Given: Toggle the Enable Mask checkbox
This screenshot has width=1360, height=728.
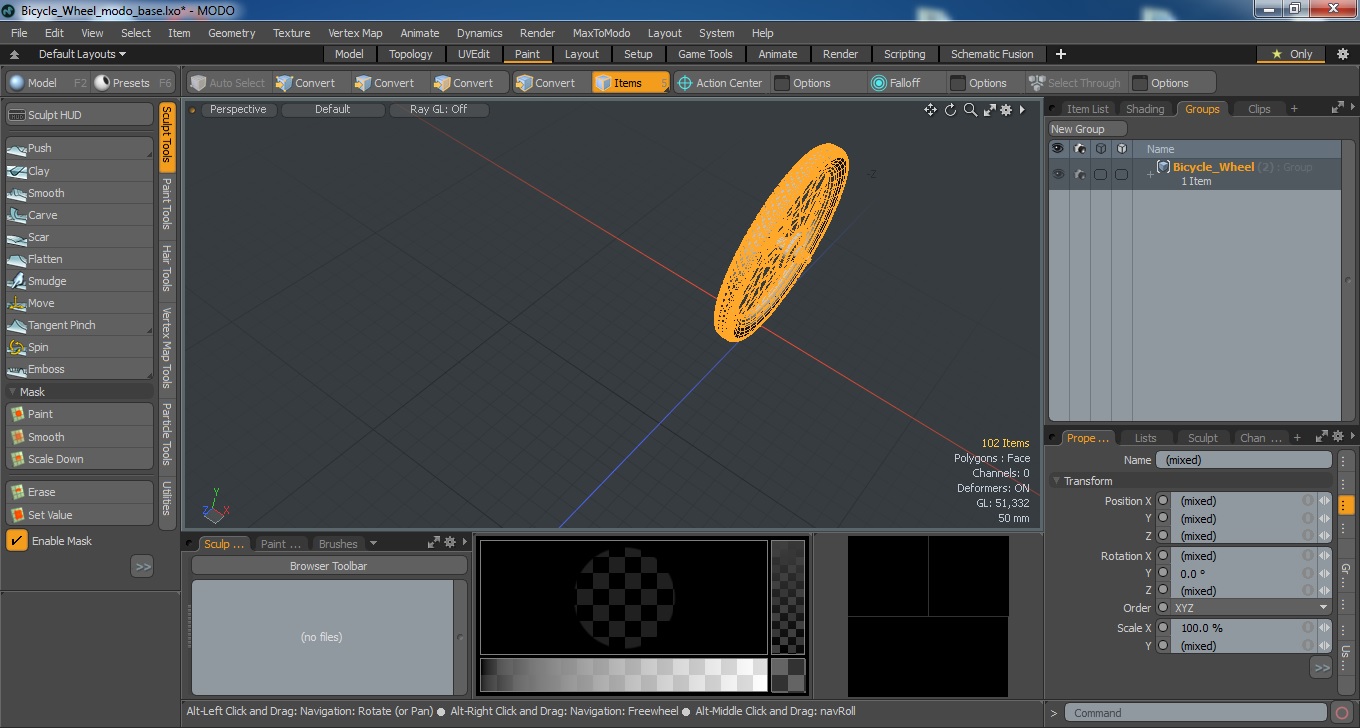Looking at the screenshot, I should [17, 541].
